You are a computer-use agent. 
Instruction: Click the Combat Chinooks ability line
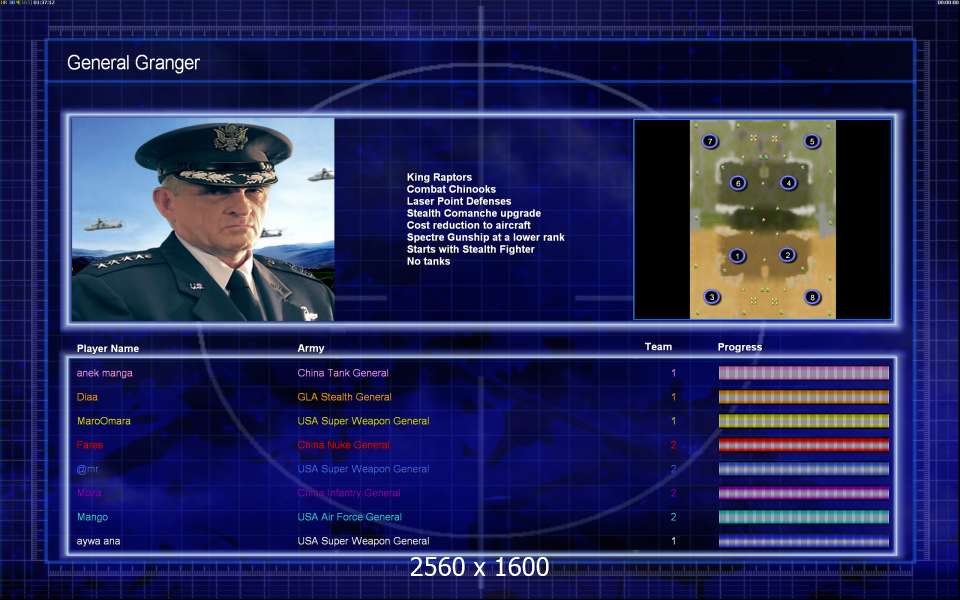tap(451, 189)
